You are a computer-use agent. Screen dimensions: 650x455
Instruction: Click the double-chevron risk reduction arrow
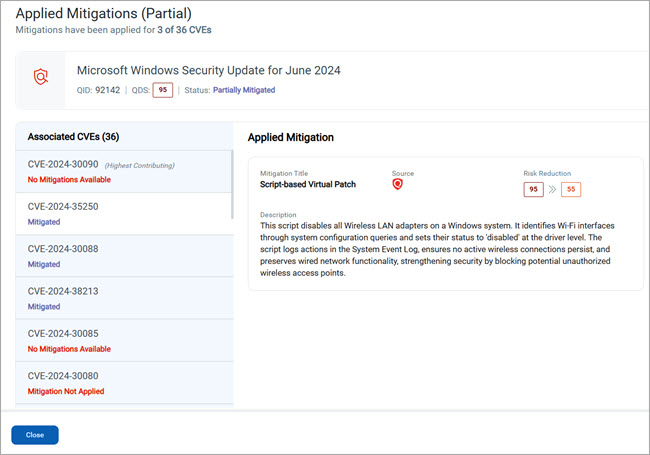(x=551, y=189)
